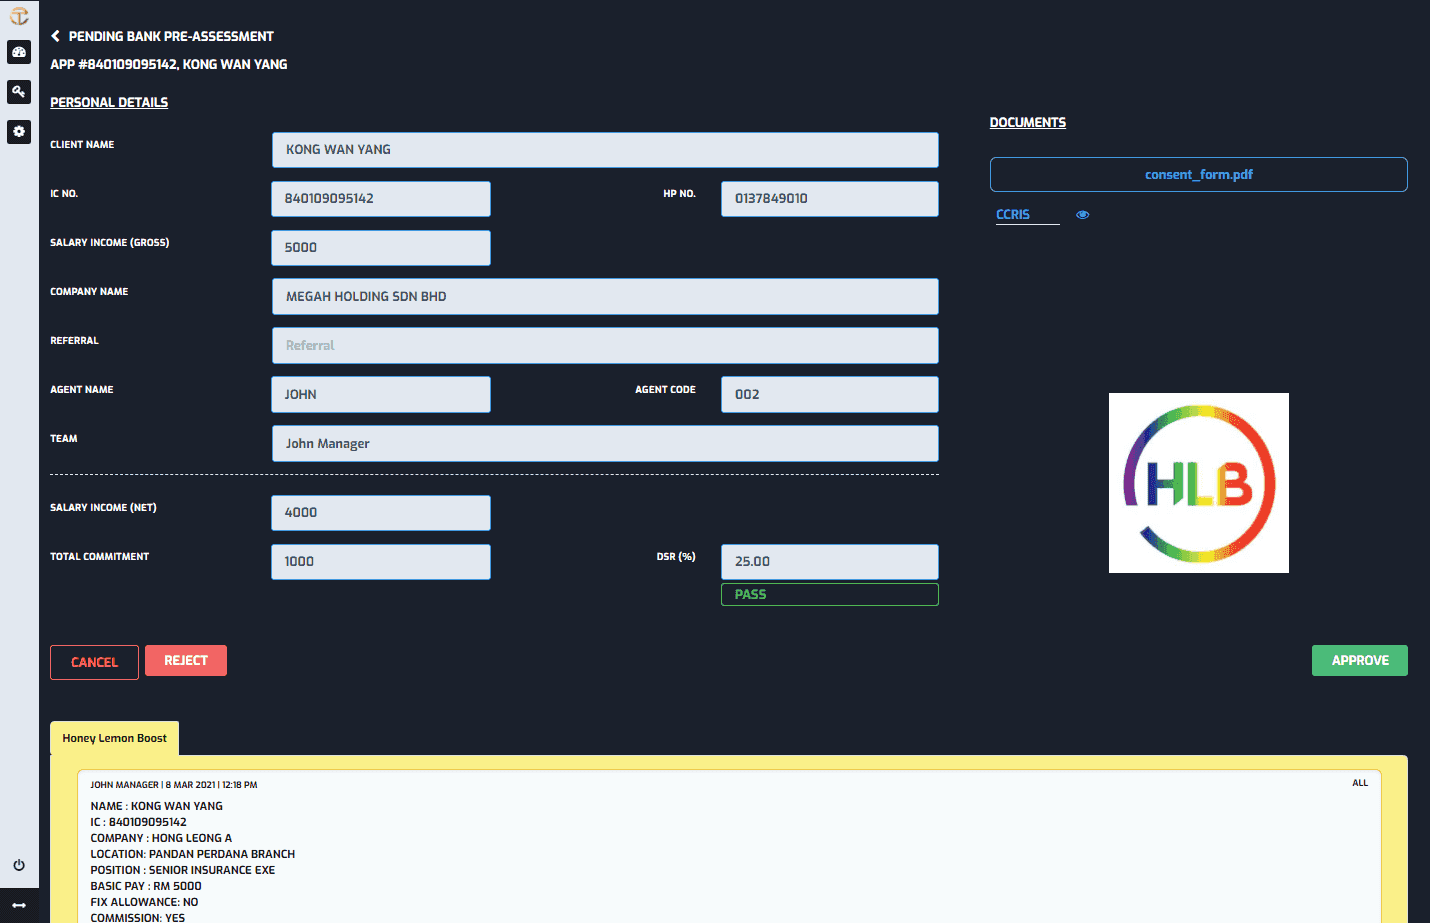Go back using the left chevron arrow

(x=55, y=34)
